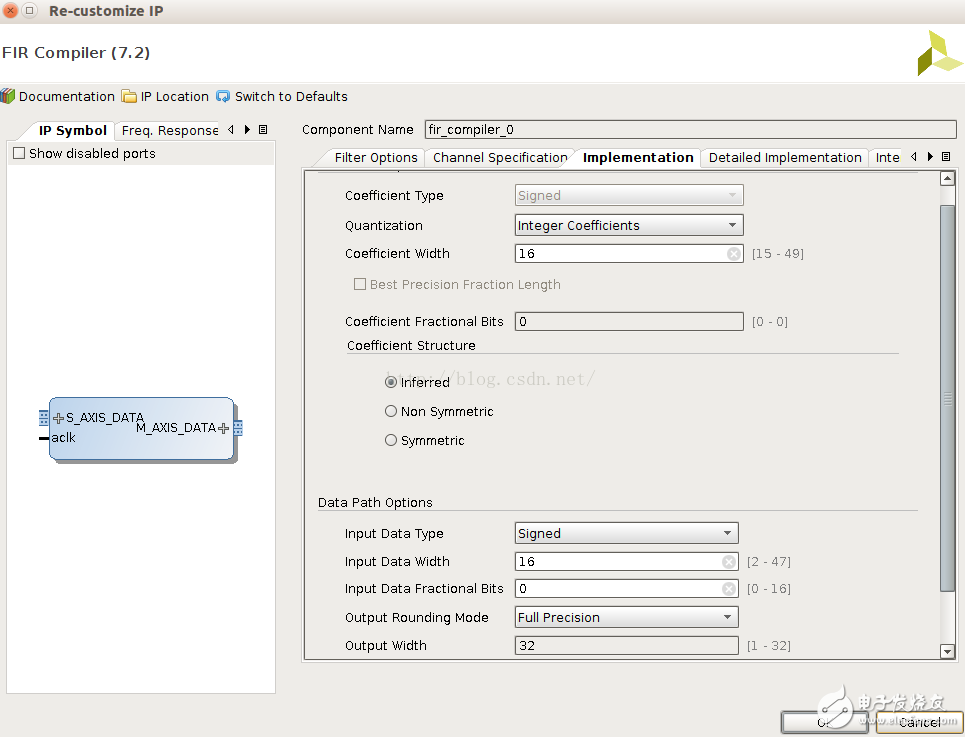Open the Output Rounding Mode dropdown
Image resolution: width=965 pixels, height=737 pixels.
(626, 618)
